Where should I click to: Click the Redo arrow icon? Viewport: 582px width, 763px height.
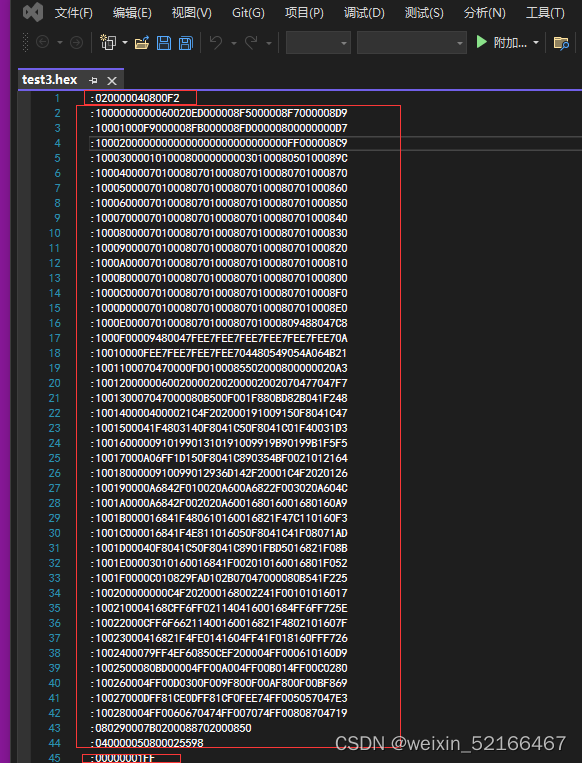(x=252, y=43)
